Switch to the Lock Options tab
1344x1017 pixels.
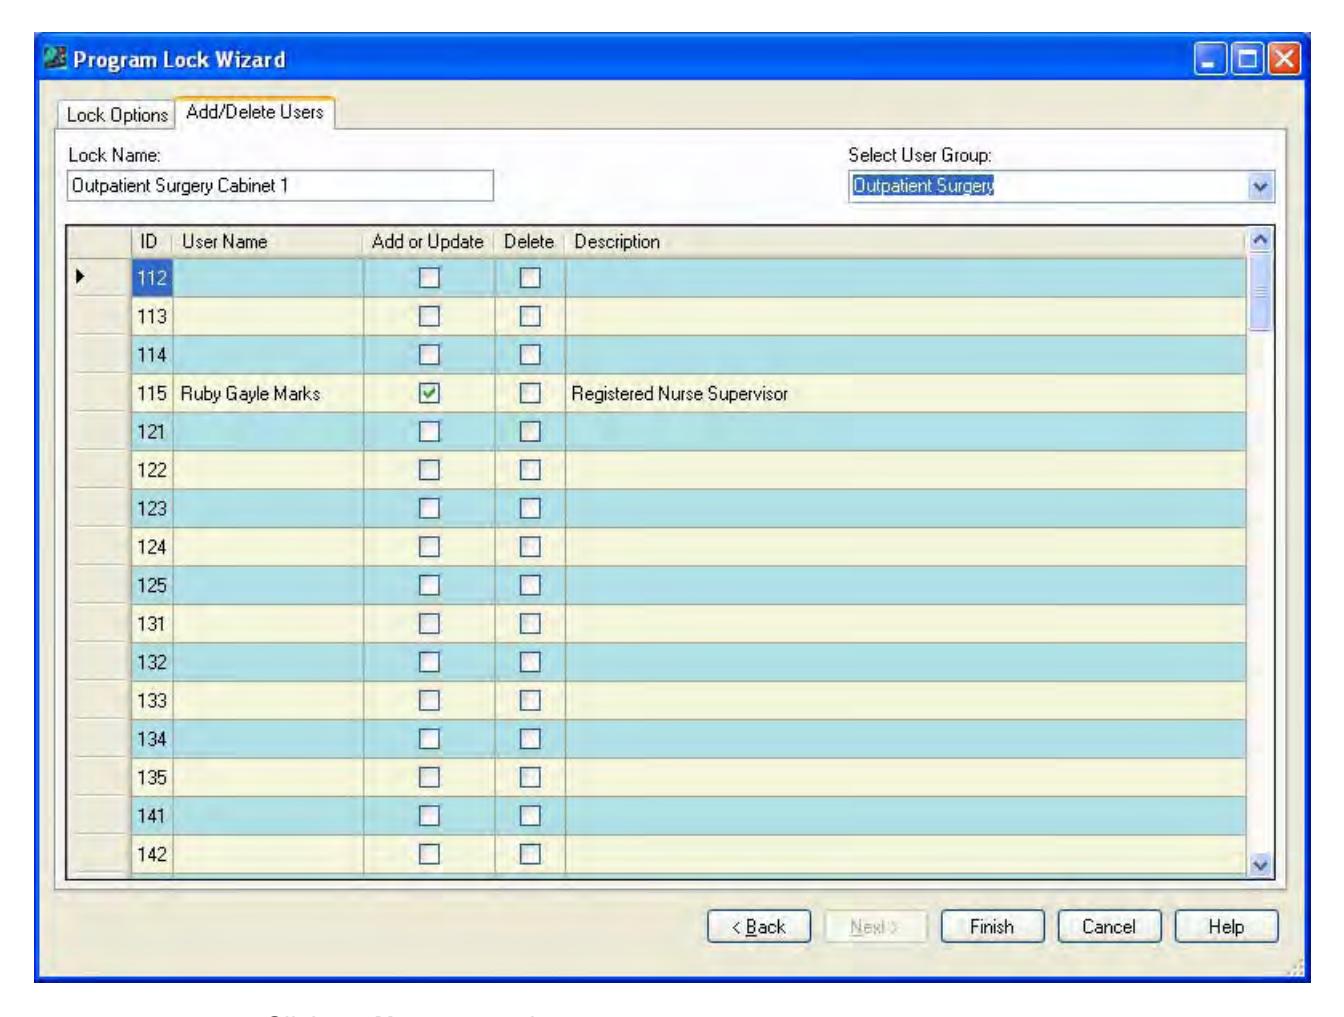(x=117, y=115)
